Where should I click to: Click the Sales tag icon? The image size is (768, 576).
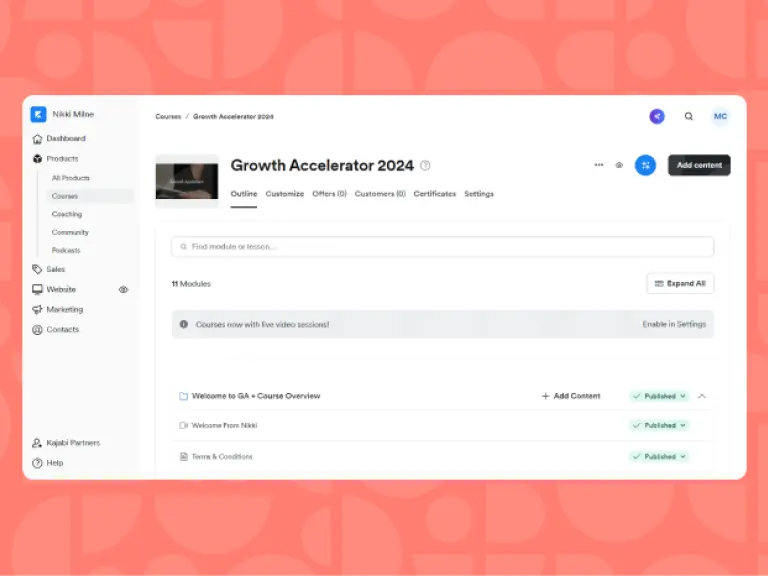click(x=37, y=269)
